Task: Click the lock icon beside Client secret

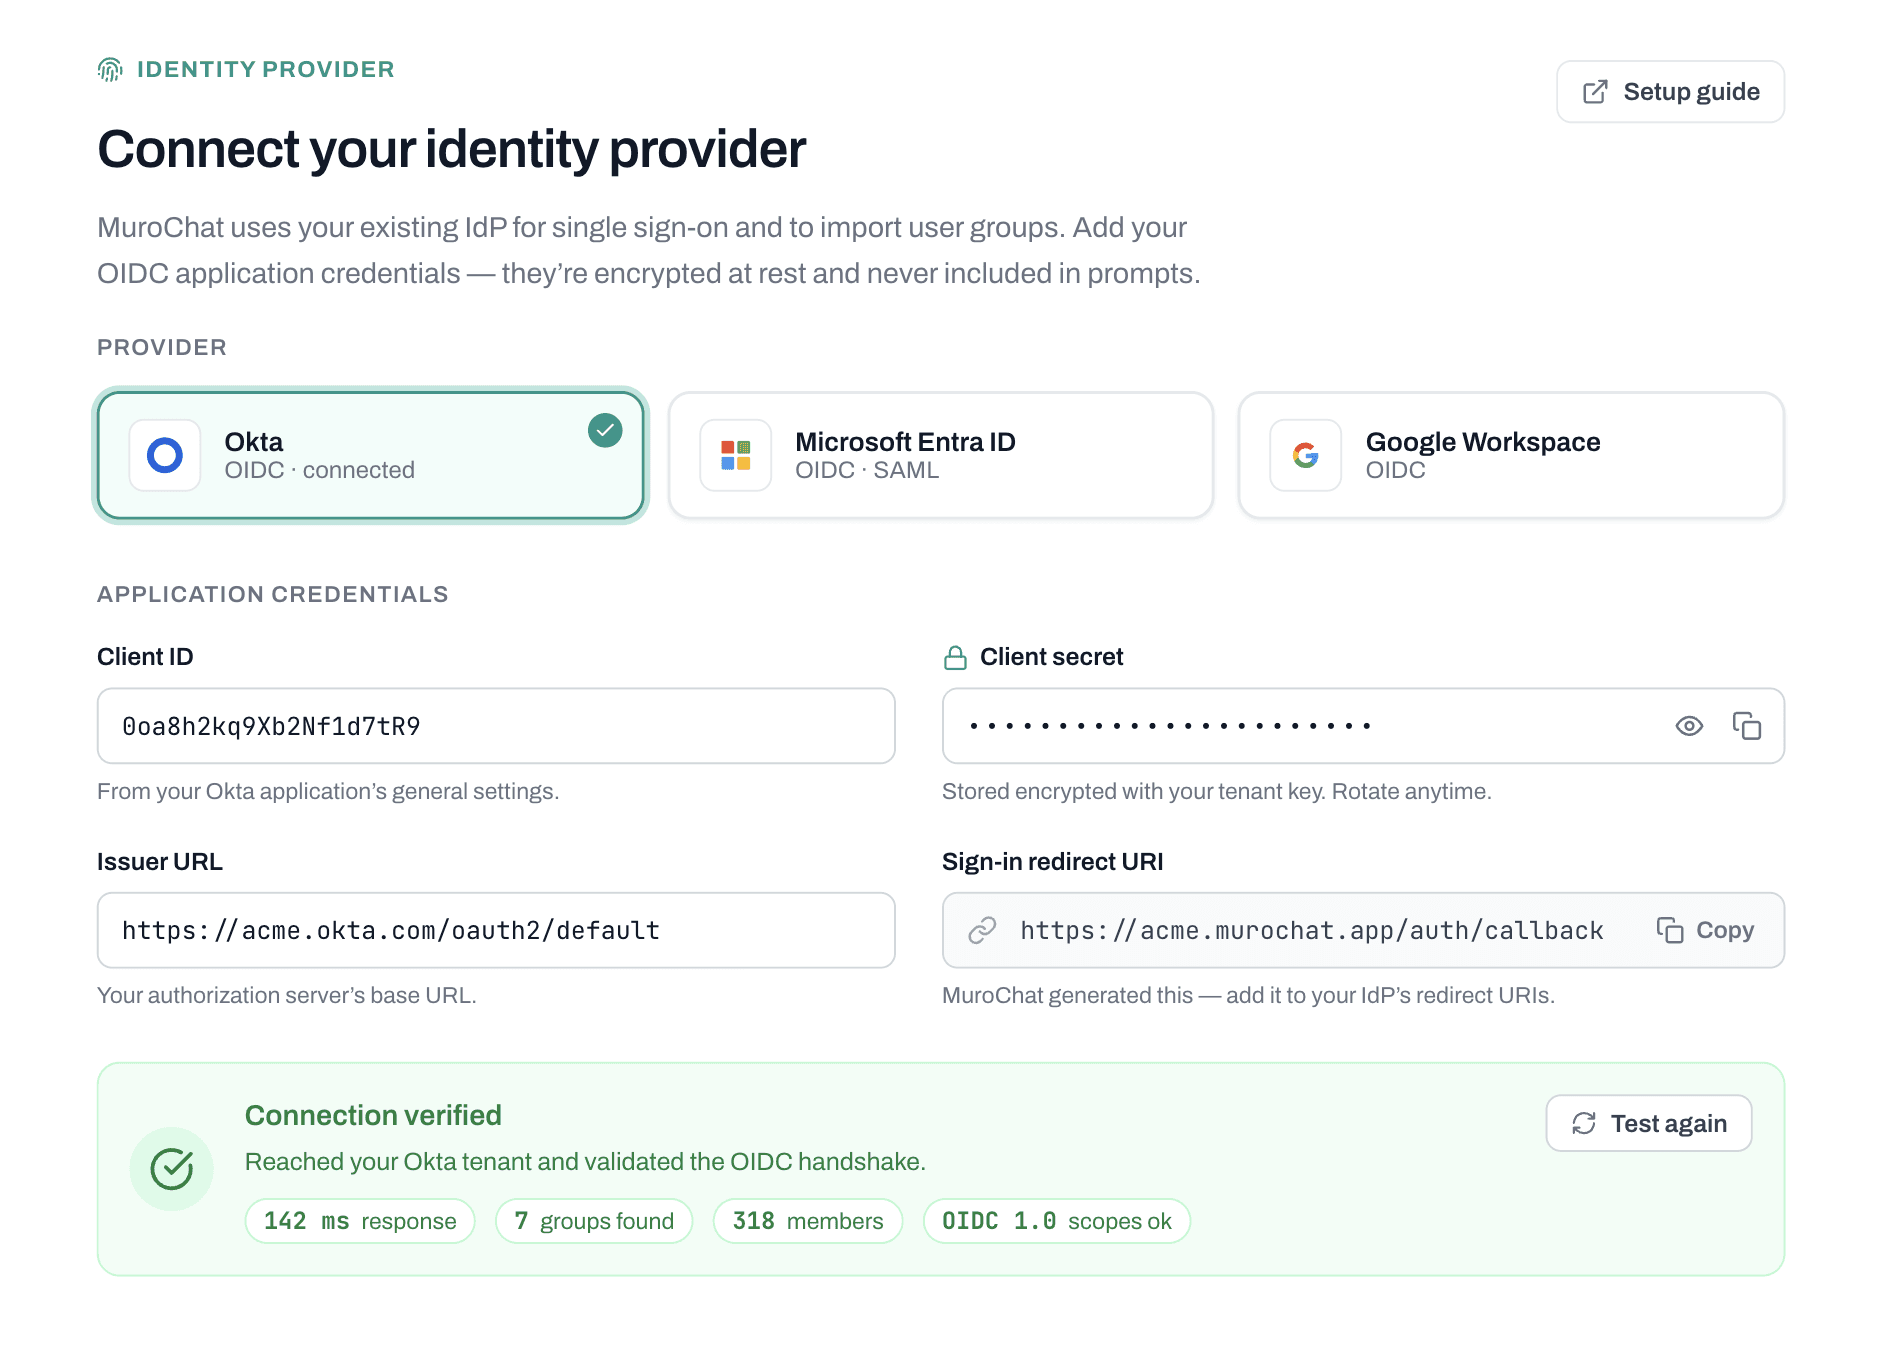Action: (x=955, y=657)
